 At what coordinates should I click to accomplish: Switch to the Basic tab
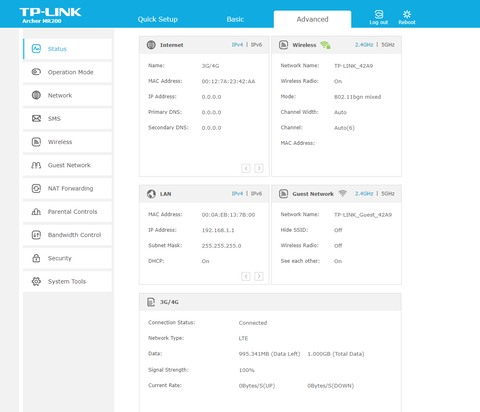click(235, 19)
